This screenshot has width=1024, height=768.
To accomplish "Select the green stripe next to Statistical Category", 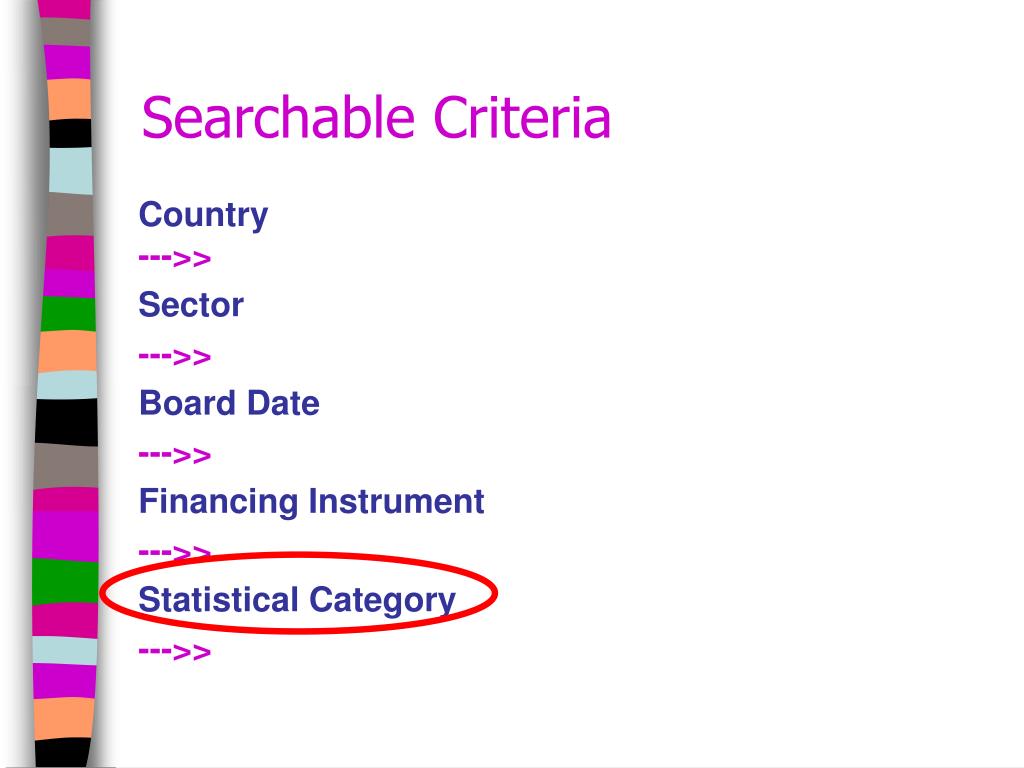I will tap(65, 581).
